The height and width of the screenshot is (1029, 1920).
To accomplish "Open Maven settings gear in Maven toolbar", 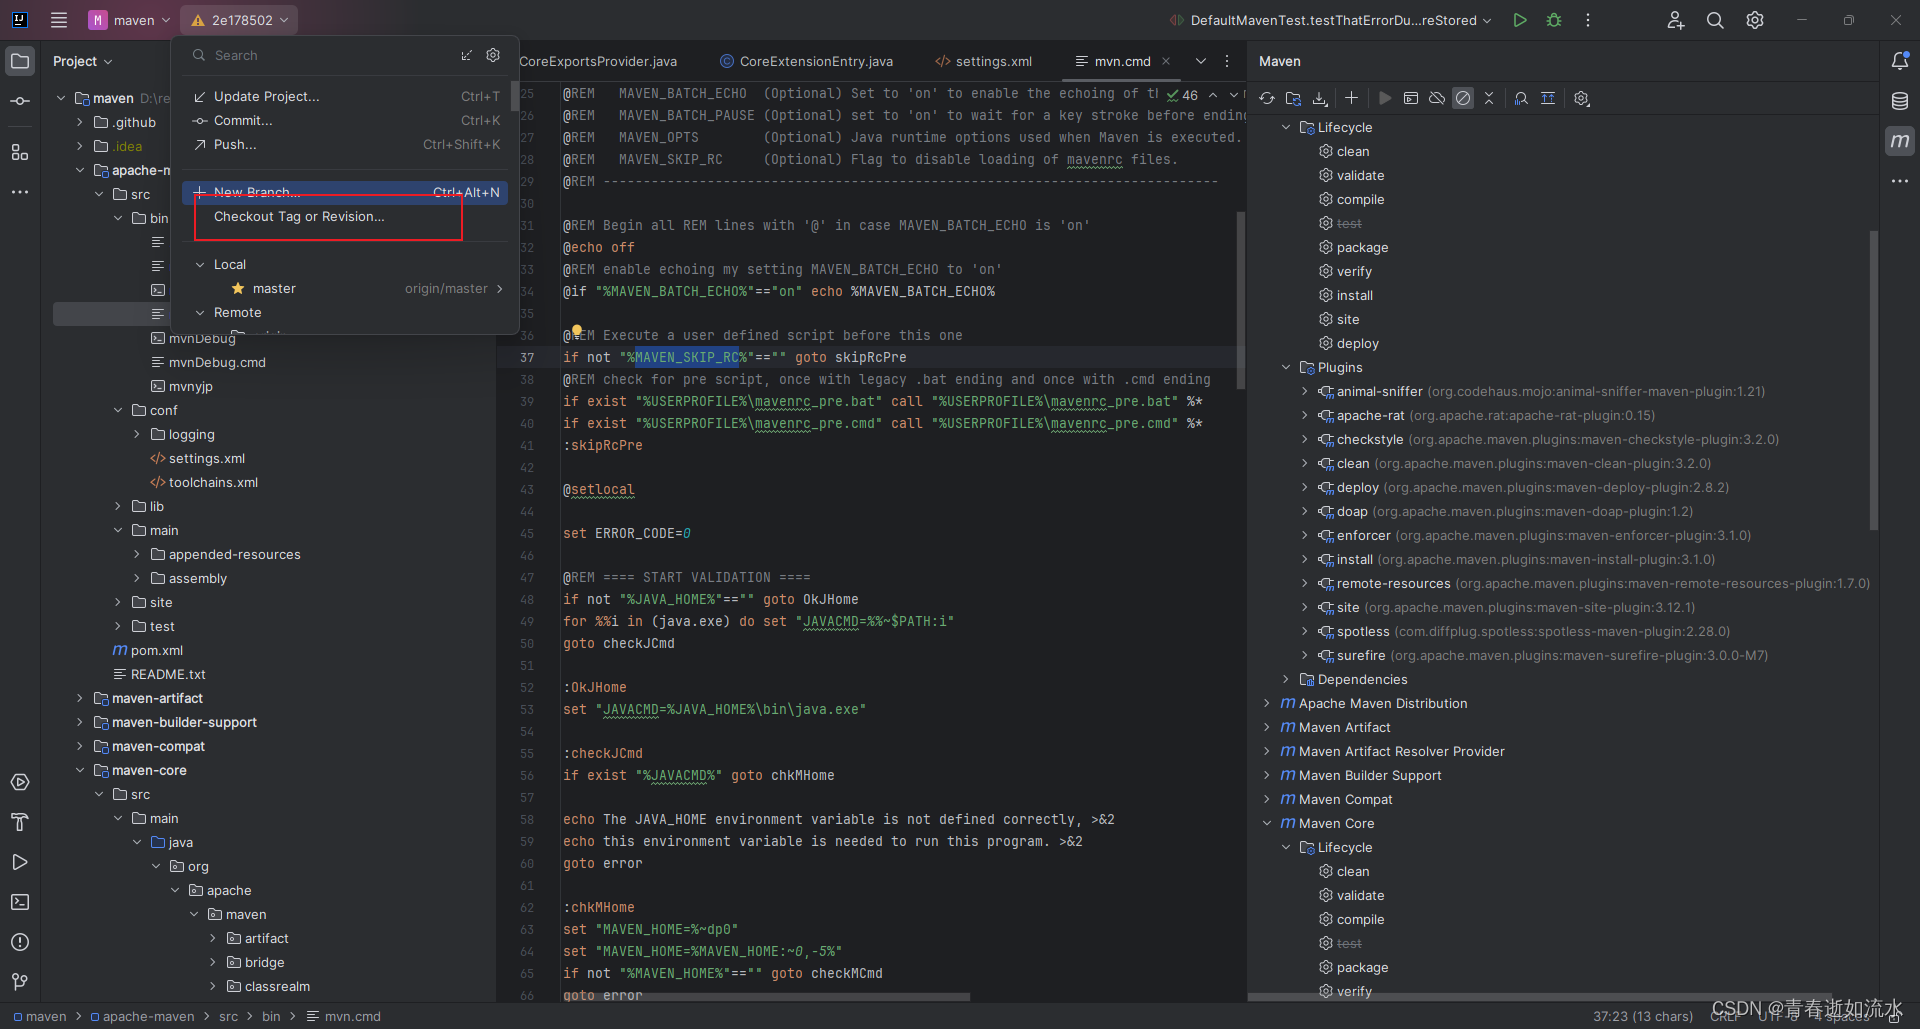I will click(x=1581, y=98).
